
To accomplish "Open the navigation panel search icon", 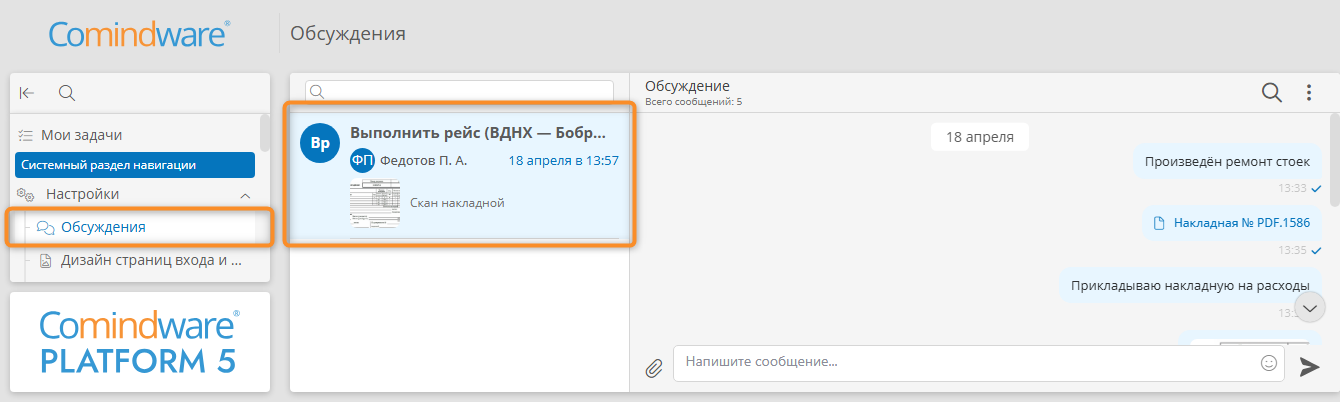I will coord(67,93).
